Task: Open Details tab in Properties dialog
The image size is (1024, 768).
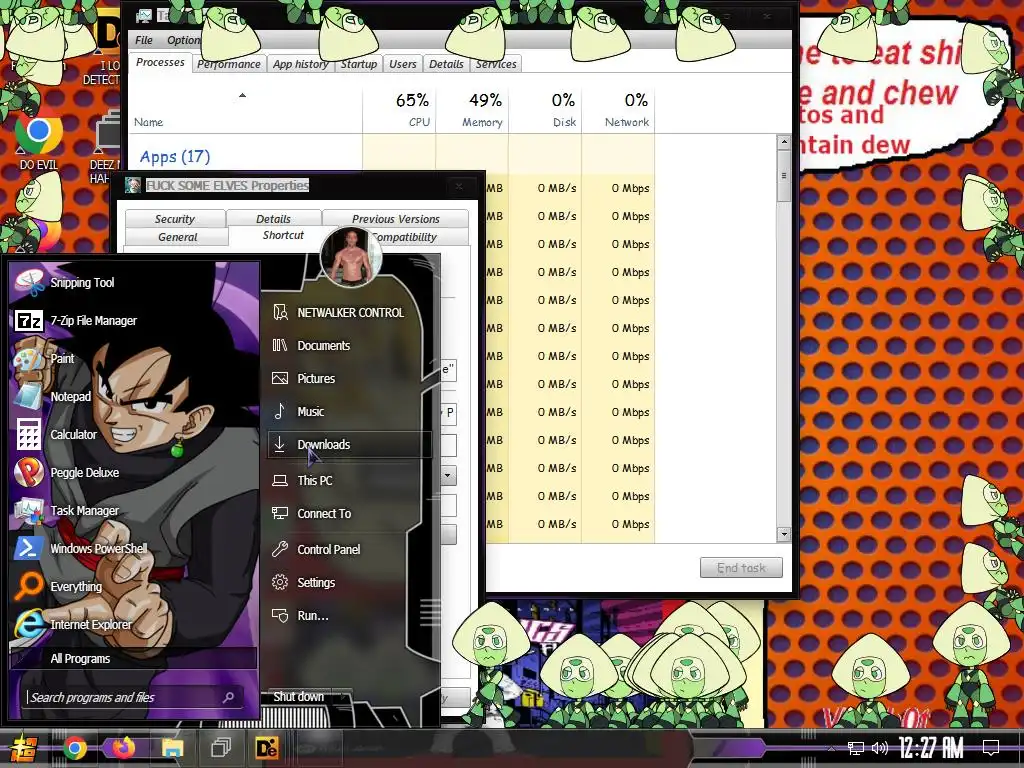Action: (x=273, y=219)
